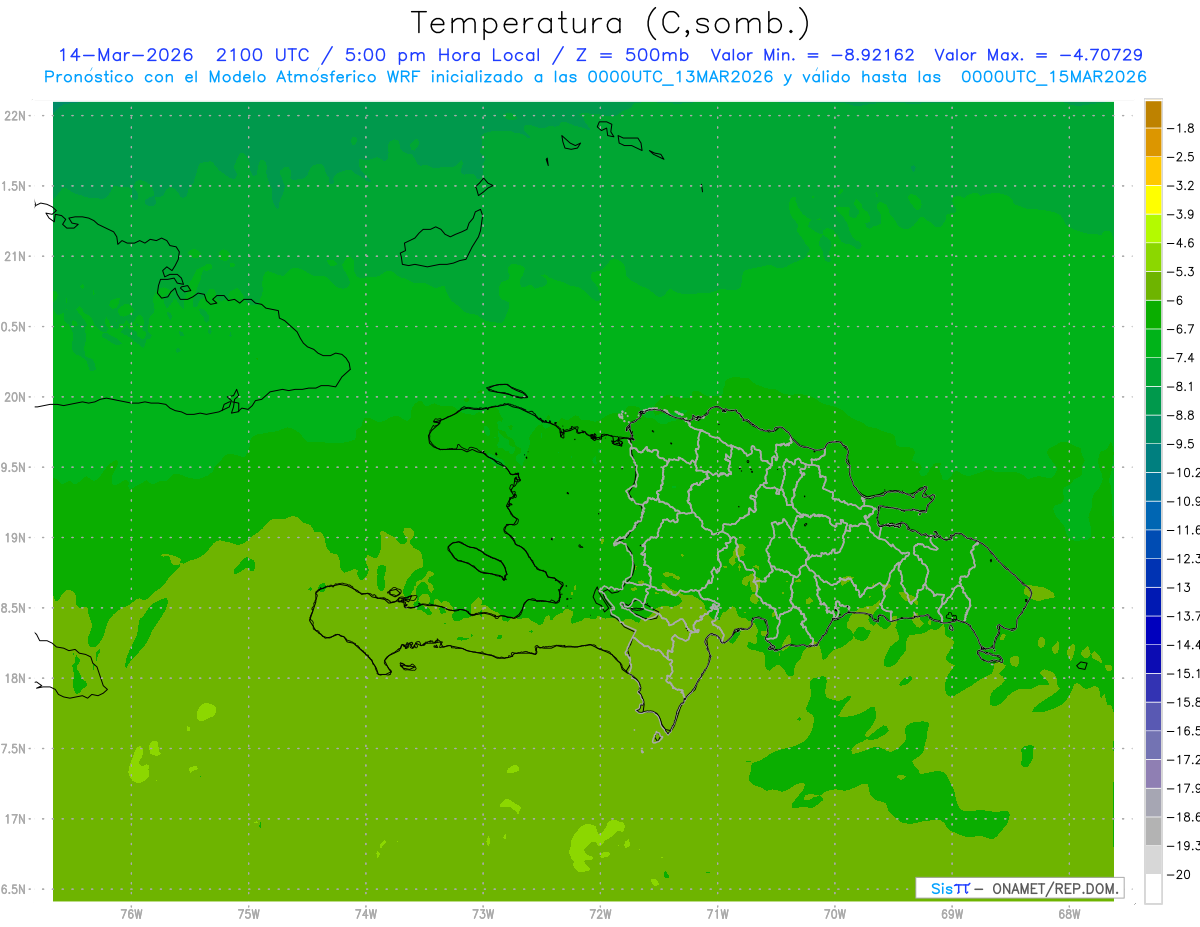The height and width of the screenshot is (927, 1200).
Task: Click the white legend segment below -20
Action: coord(1153,889)
